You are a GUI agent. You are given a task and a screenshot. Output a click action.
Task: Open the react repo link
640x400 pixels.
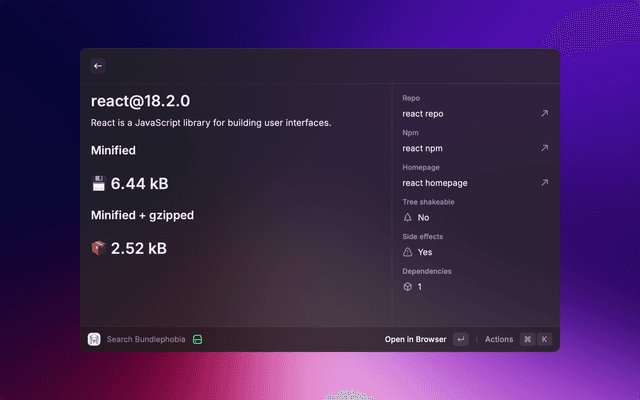[x=423, y=114]
